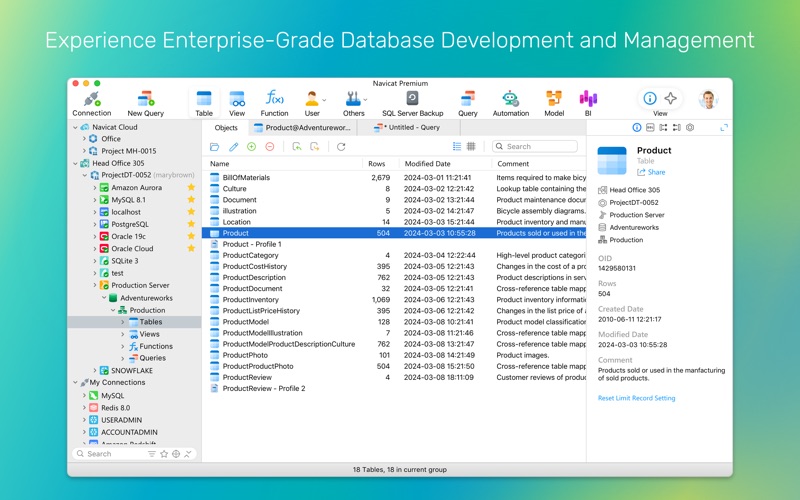Click the Design Table pencil icon
Image resolution: width=800 pixels, height=500 pixels.
[x=233, y=147]
